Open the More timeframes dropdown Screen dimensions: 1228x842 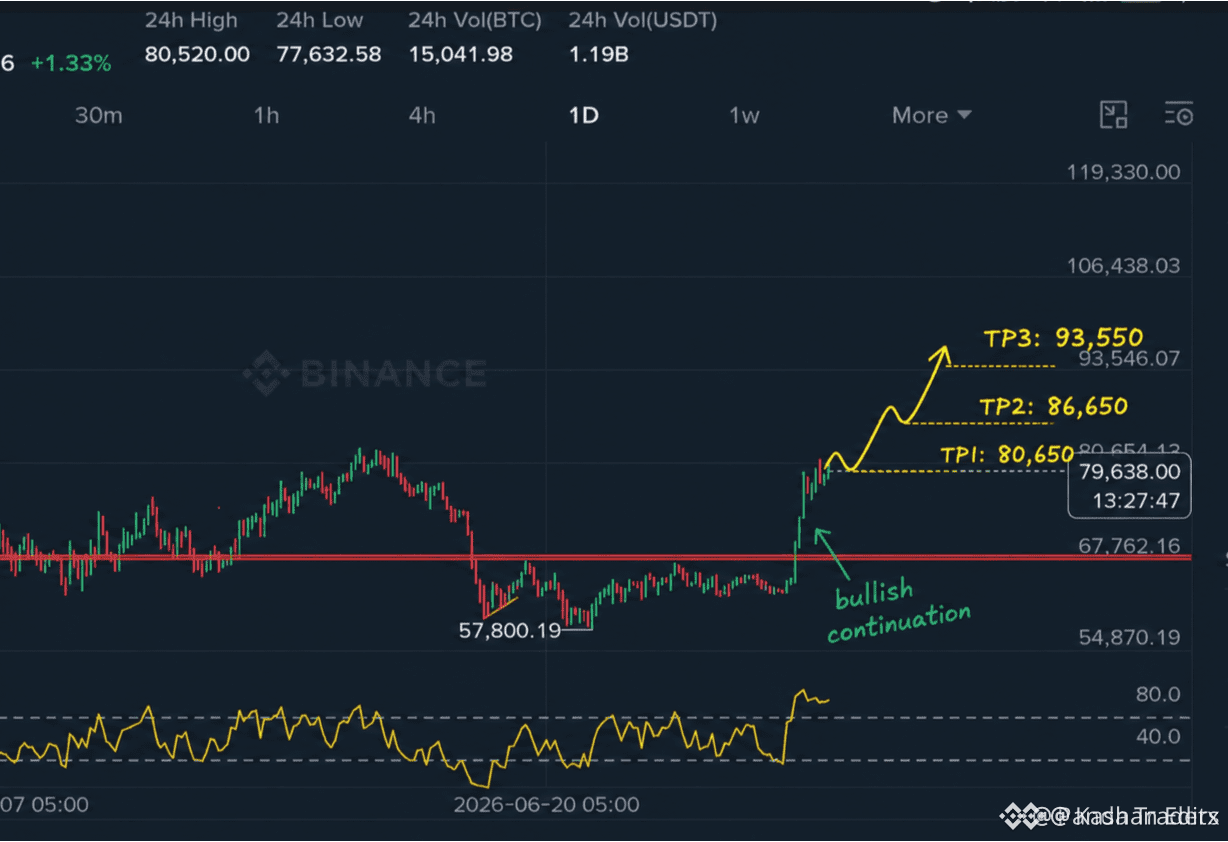coord(932,115)
